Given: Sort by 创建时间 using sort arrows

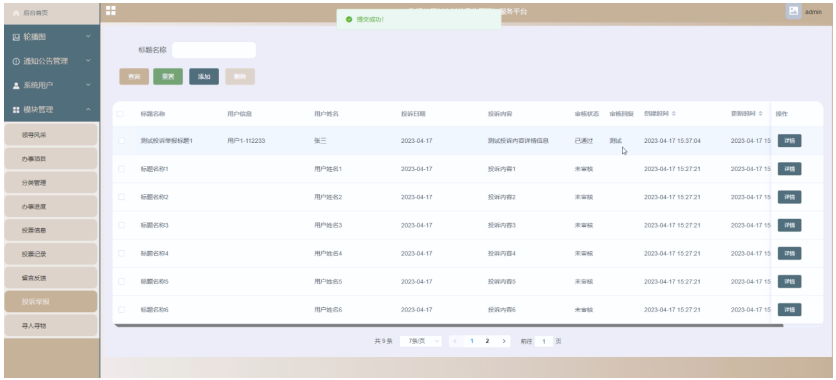Looking at the screenshot, I should [x=673, y=114].
